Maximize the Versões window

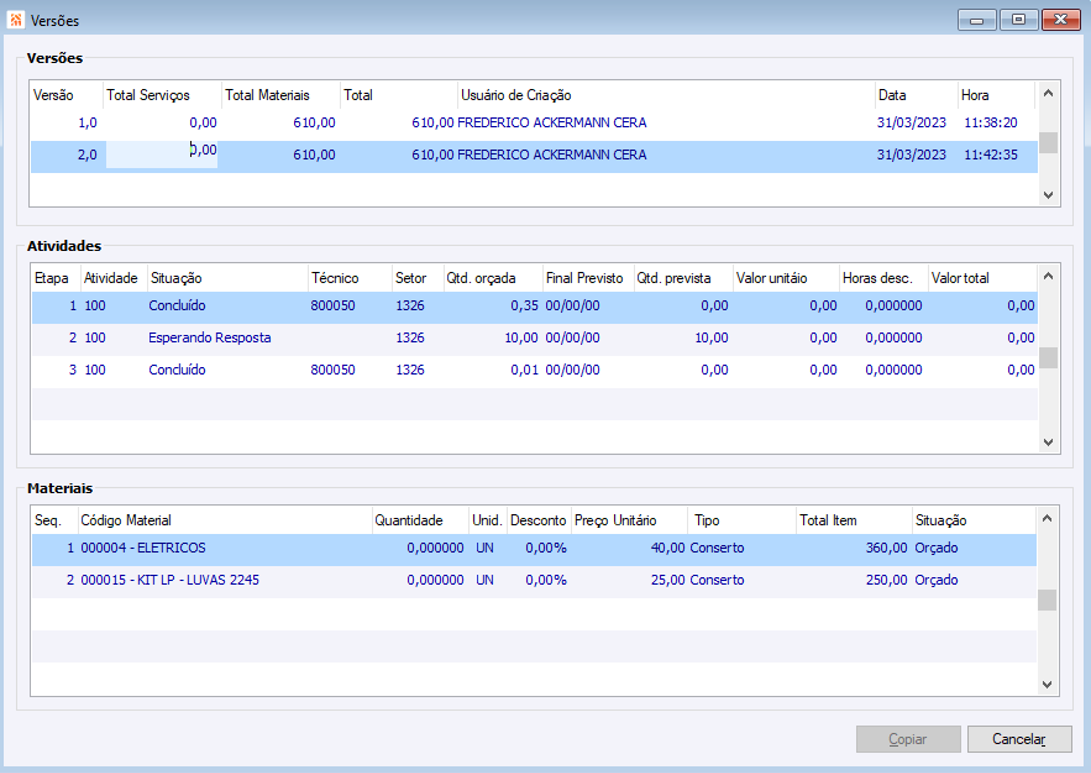coord(1018,20)
